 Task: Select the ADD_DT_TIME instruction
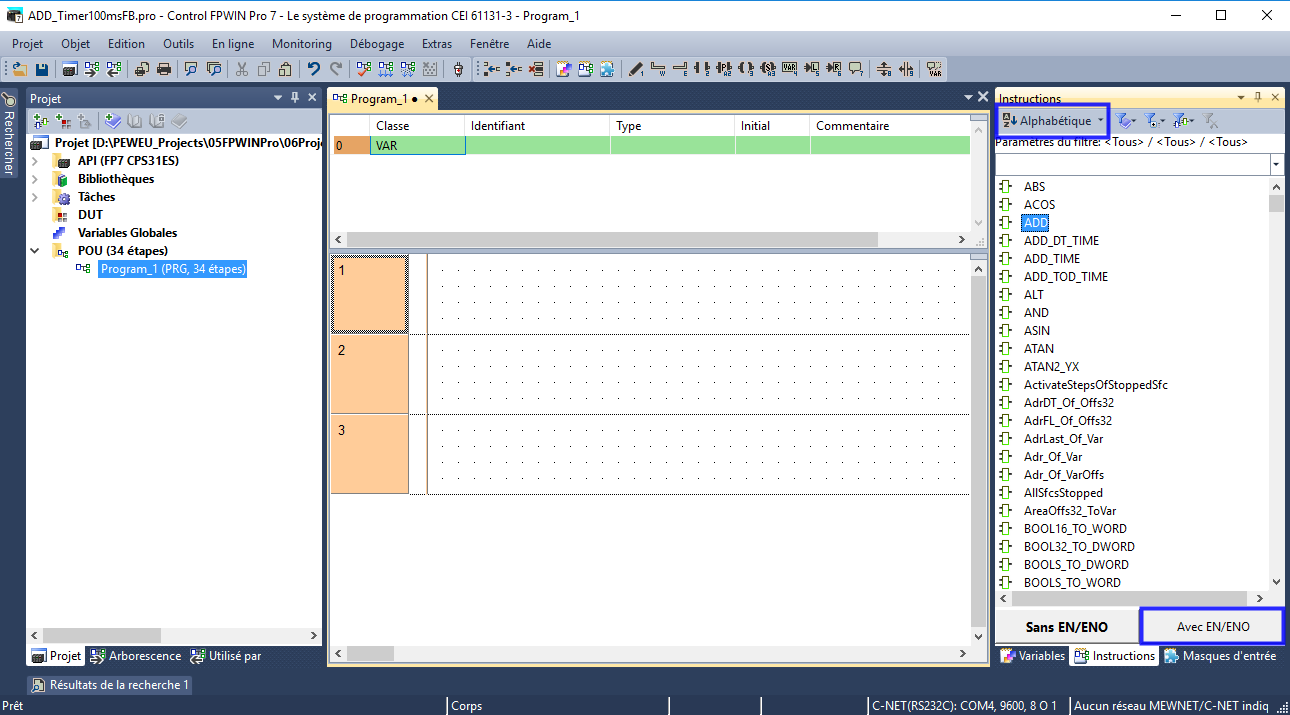click(x=1060, y=241)
